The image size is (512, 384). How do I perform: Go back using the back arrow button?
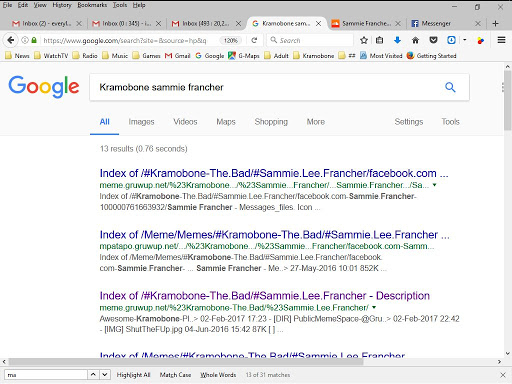click(x=11, y=40)
